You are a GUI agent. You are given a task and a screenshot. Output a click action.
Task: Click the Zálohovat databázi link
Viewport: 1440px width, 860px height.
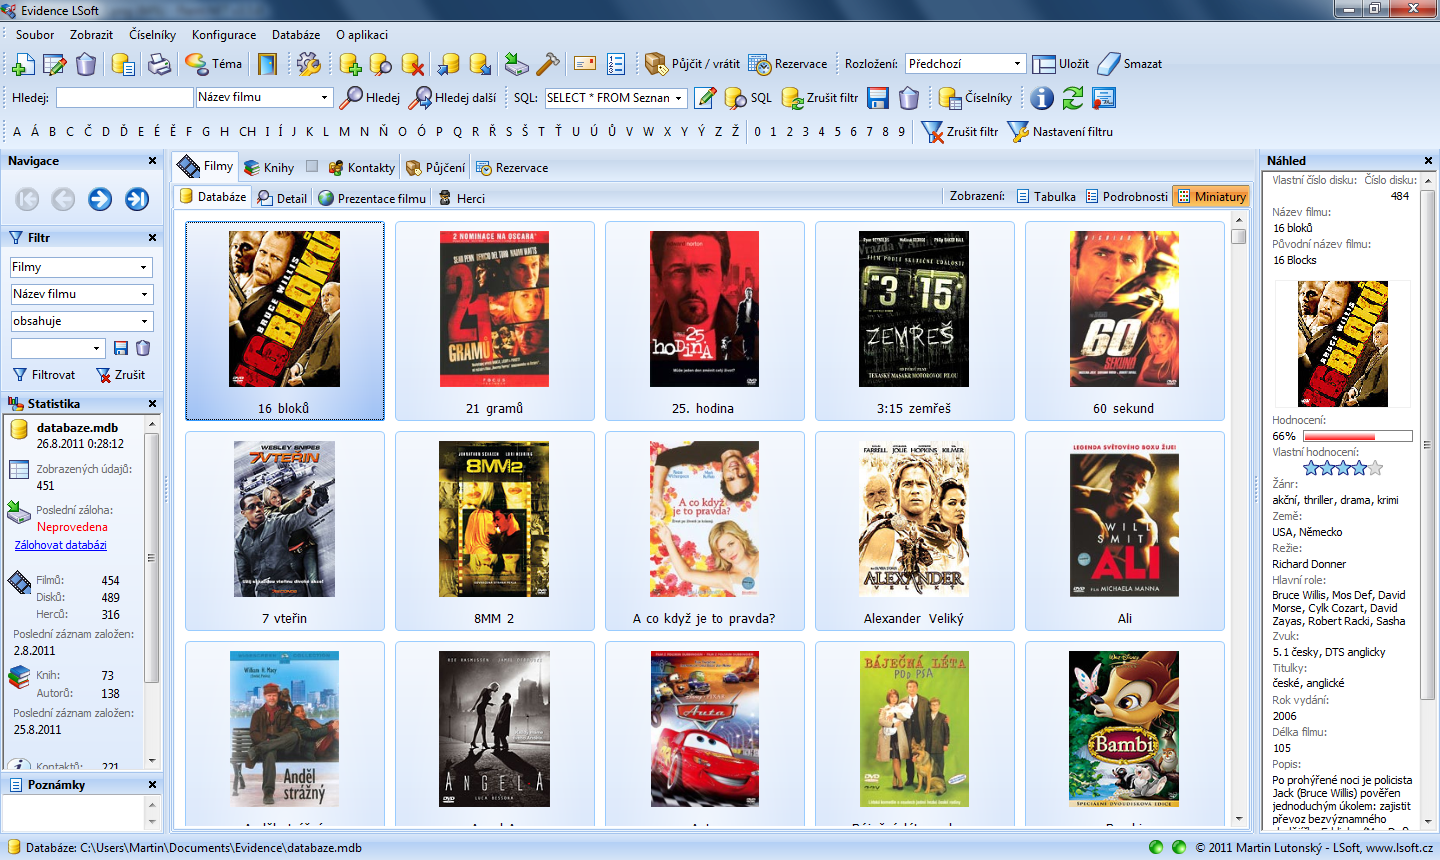(x=61, y=545)
